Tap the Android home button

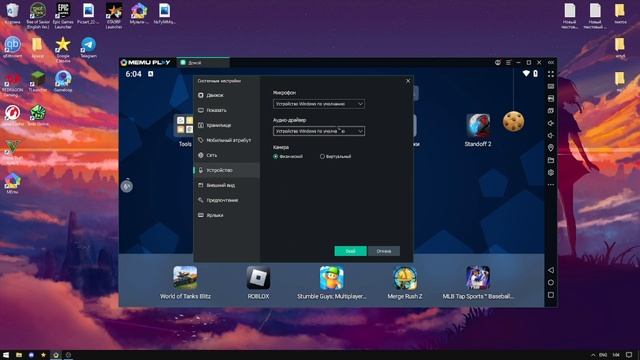pyautogui.click(x=551, y=282)
